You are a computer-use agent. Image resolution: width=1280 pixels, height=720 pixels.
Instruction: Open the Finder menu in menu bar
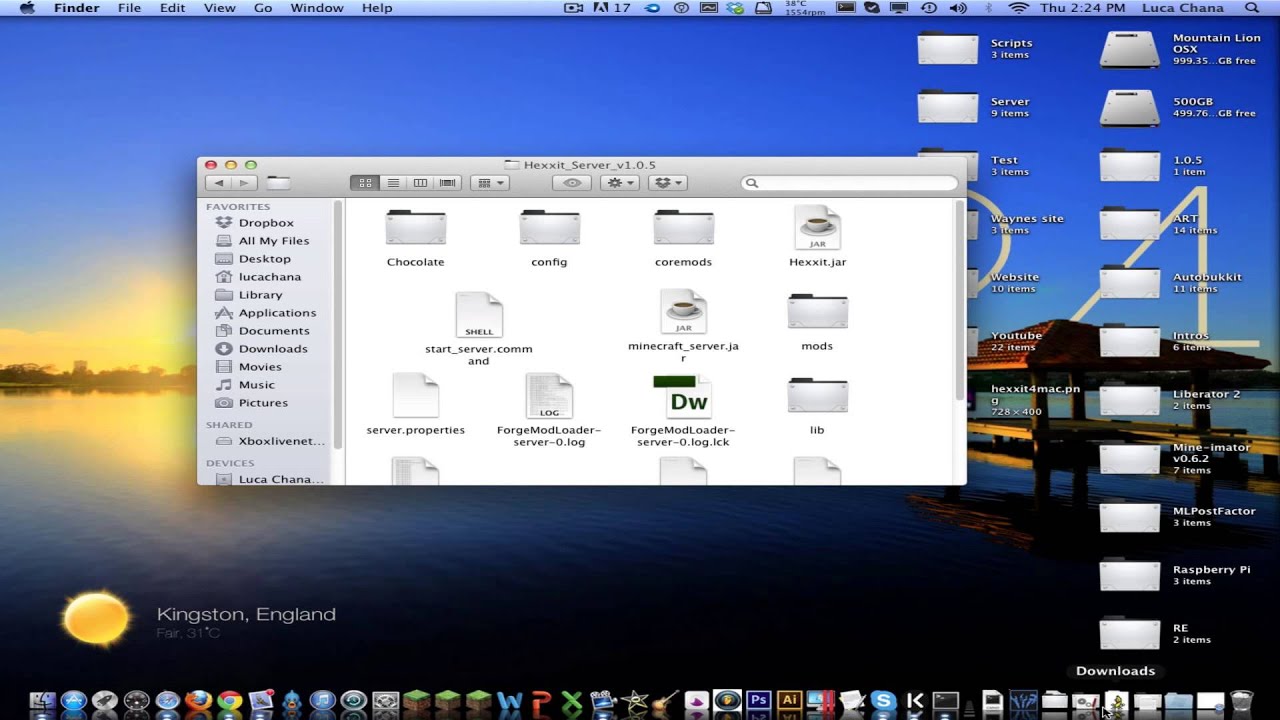76,8
